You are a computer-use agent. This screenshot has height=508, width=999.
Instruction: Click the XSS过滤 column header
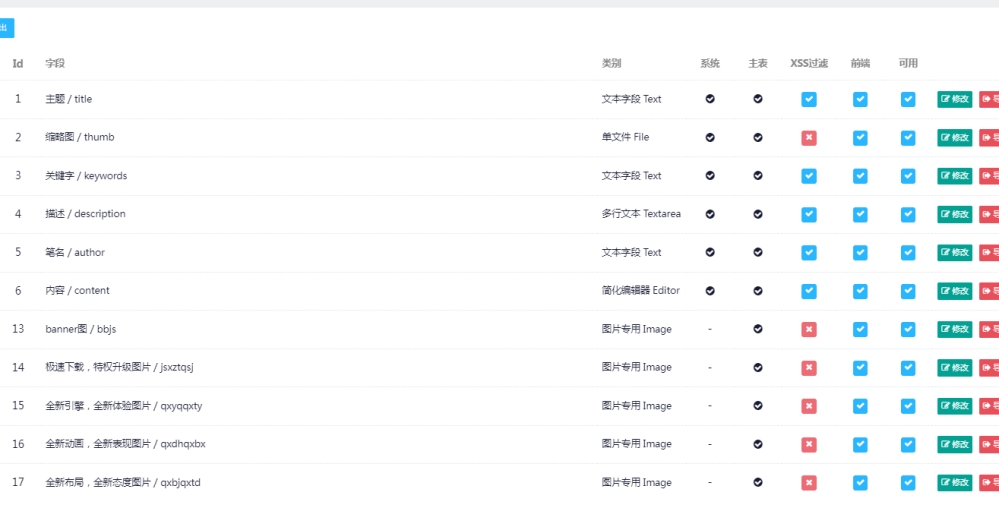click(809, 63)
